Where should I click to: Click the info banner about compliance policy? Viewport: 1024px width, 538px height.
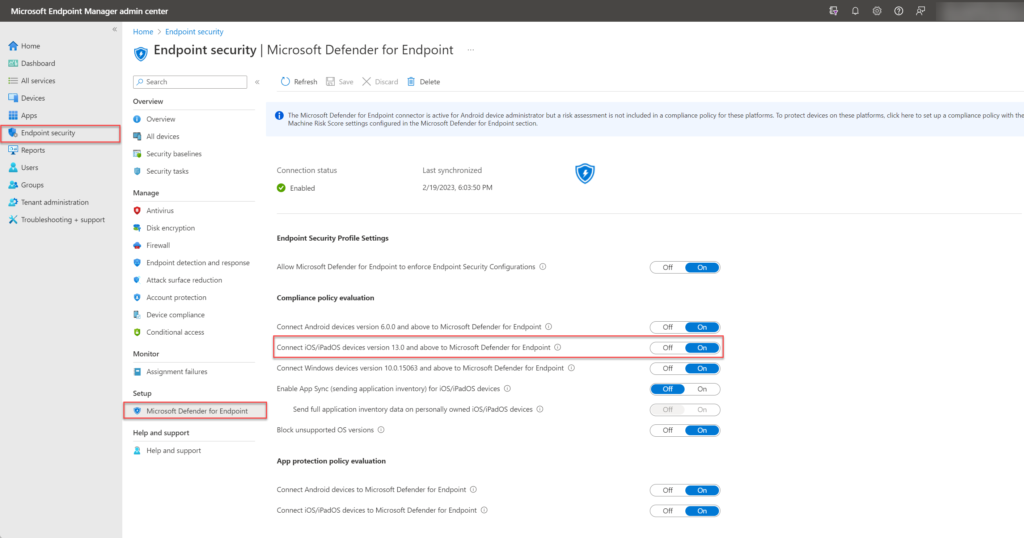[645, 119]
